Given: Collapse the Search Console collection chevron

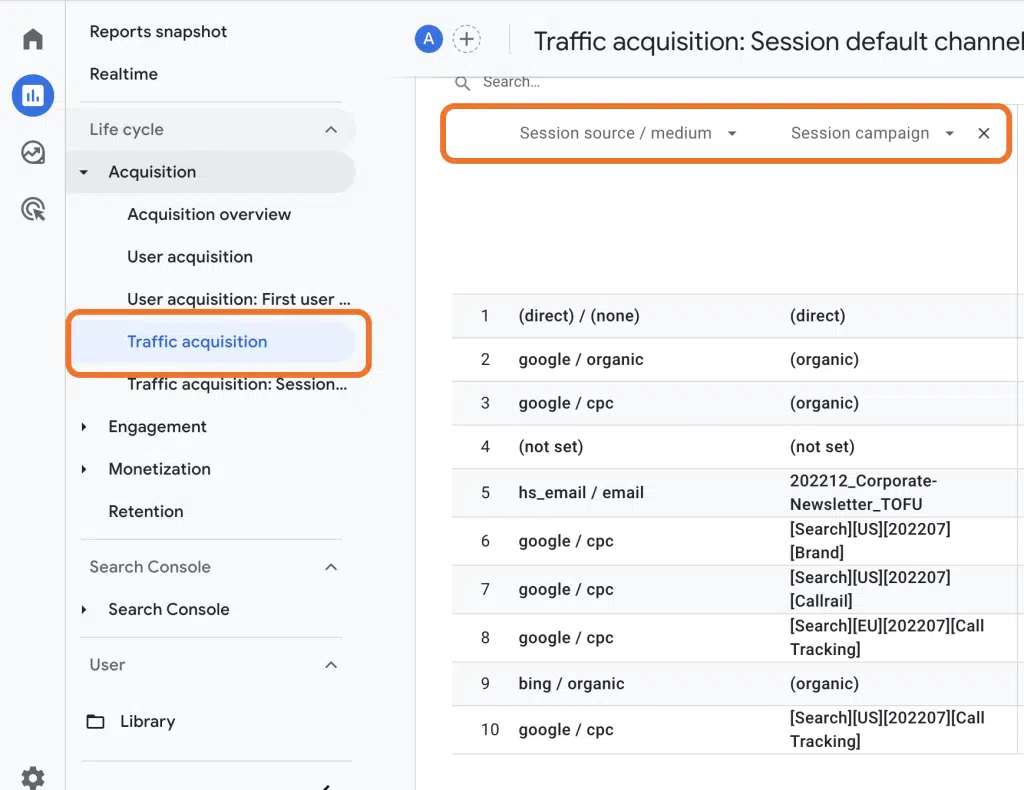Looking at the screenshot, I should 331,567.
